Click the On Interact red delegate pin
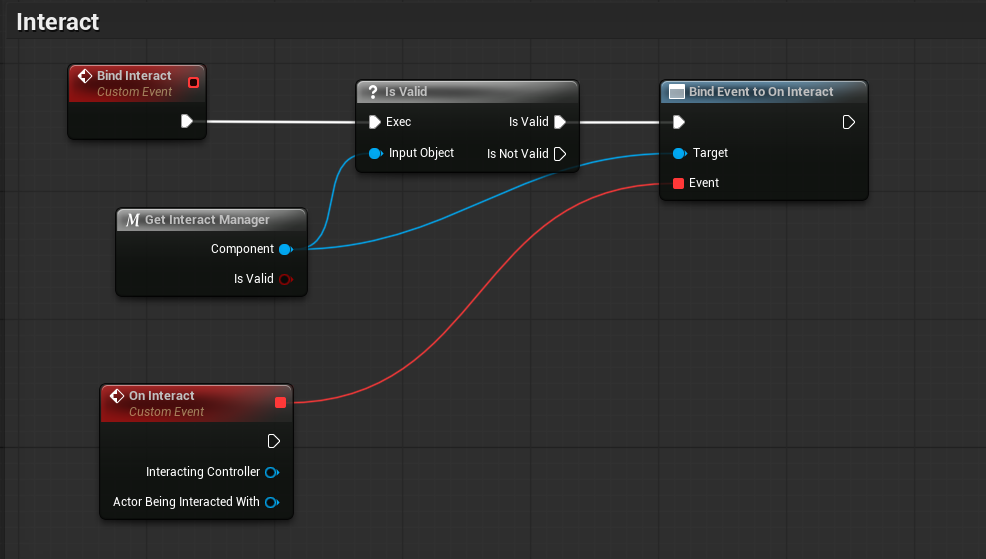The height and width of the screenshot is (559, 986). (x=280, y=402)
